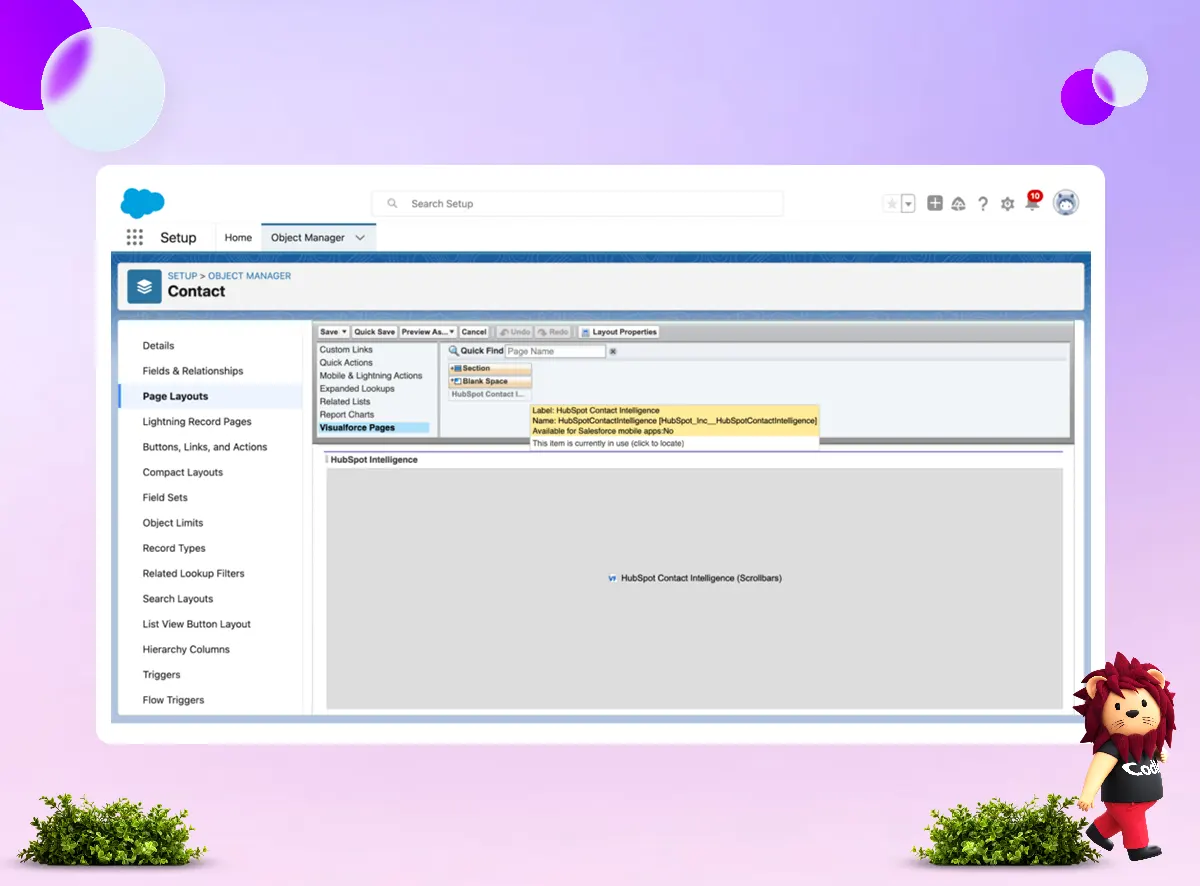
Task: Select the Object Manager tab
Action: pyautogui.click(x=308, y=238)
